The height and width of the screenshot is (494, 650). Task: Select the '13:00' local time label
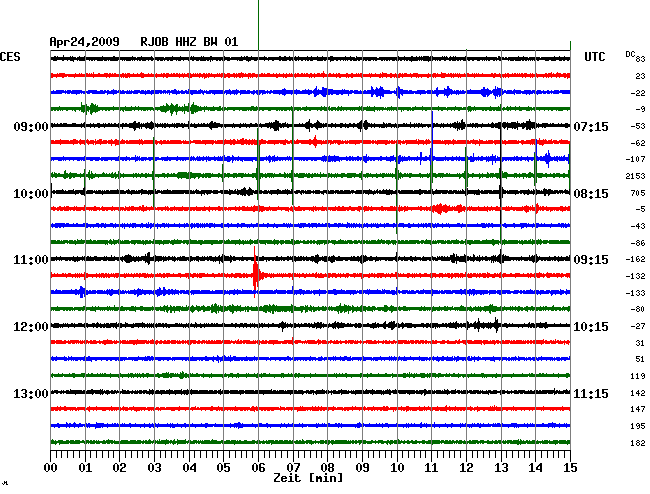pos(31,393)
